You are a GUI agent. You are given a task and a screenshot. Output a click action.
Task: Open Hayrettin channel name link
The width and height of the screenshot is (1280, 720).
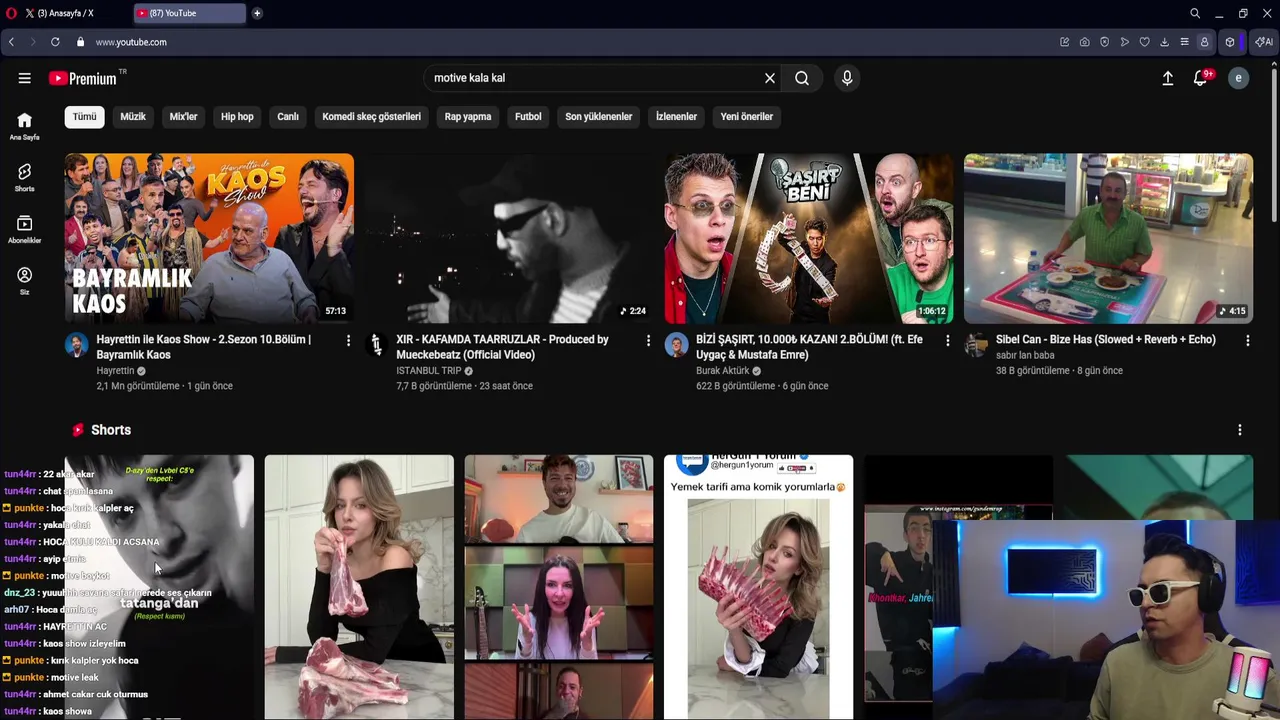[x=115, y=371]
